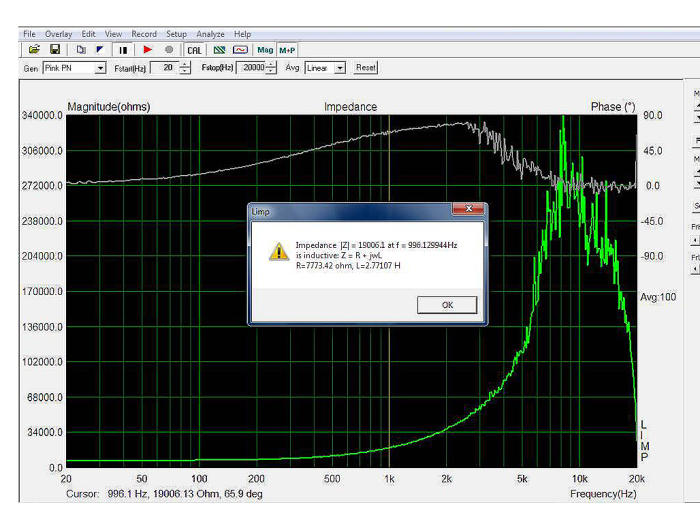Click the green grid setup icon
Screen dimensions: 700x526
(219, 50)
